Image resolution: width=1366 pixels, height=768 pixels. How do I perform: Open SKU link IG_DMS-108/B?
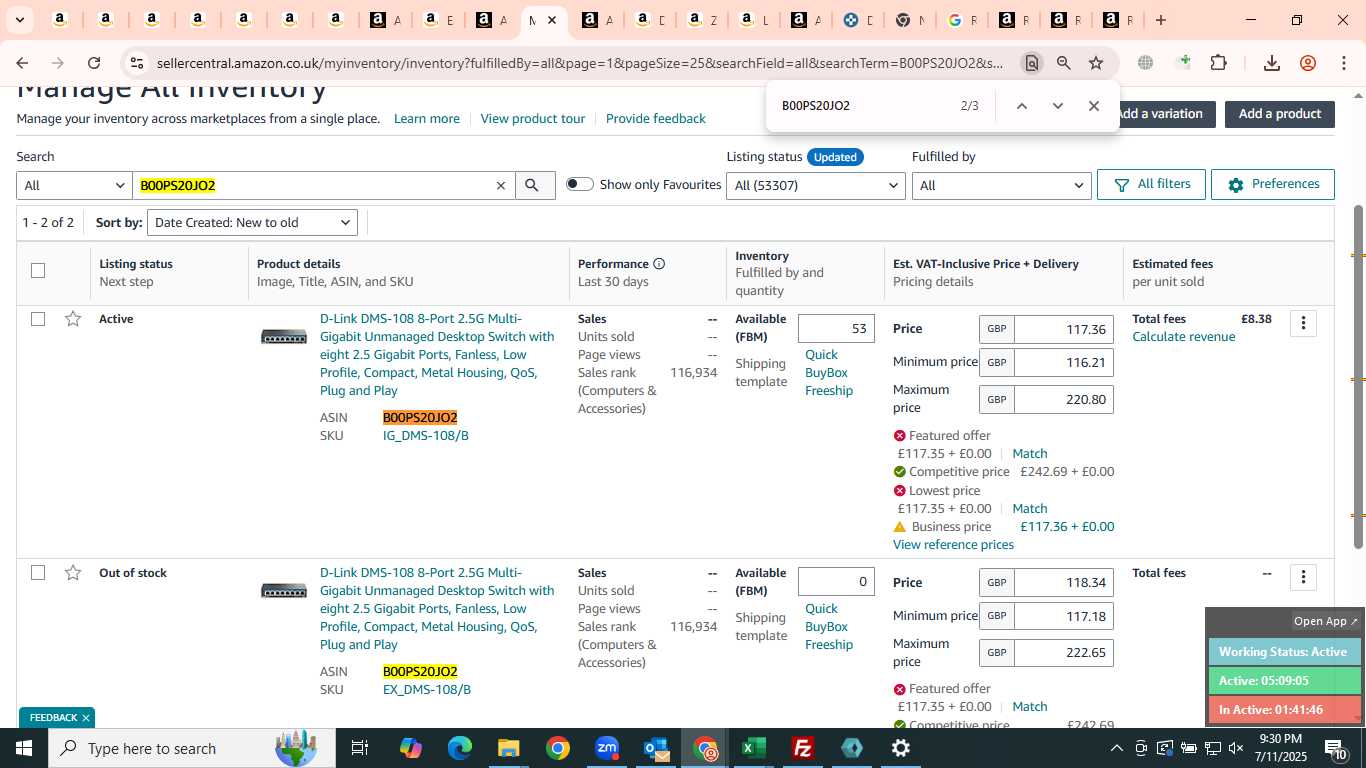pyautogui.click(x=426, y=436)
